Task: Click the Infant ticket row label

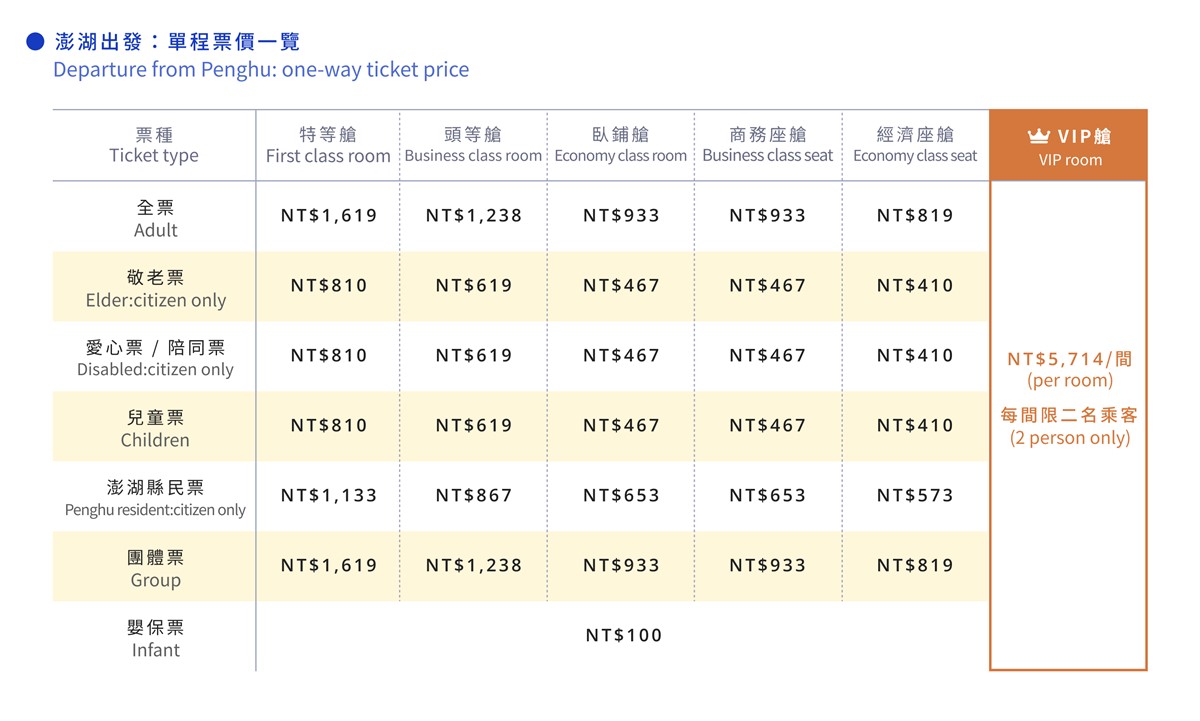Action: tap(155, 639)
